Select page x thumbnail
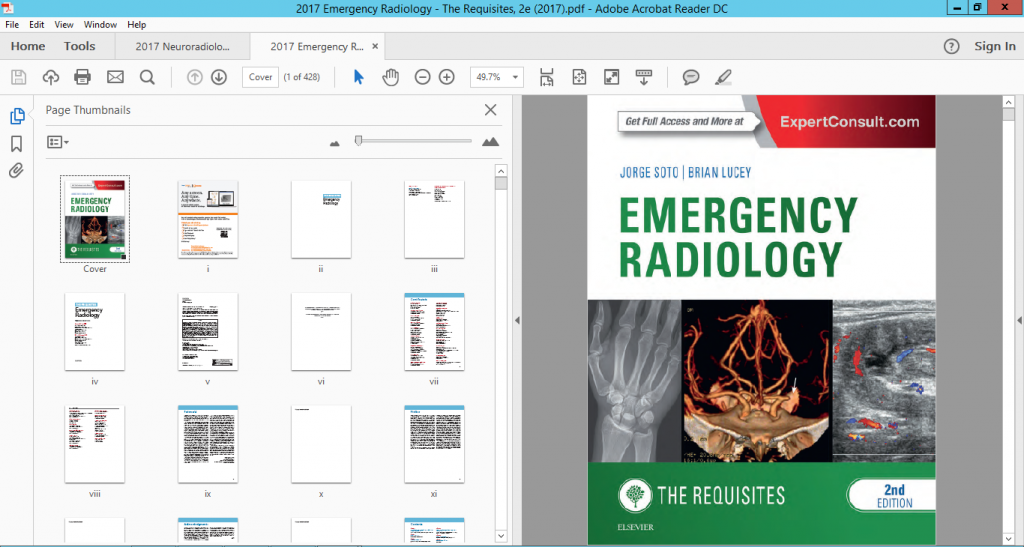 pos(321,444)
